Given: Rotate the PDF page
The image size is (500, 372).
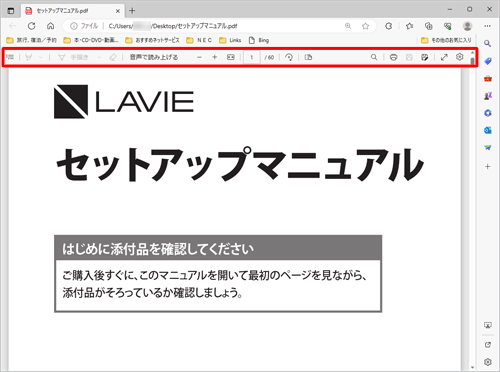Looking at the screenshot, I should 289,57.
